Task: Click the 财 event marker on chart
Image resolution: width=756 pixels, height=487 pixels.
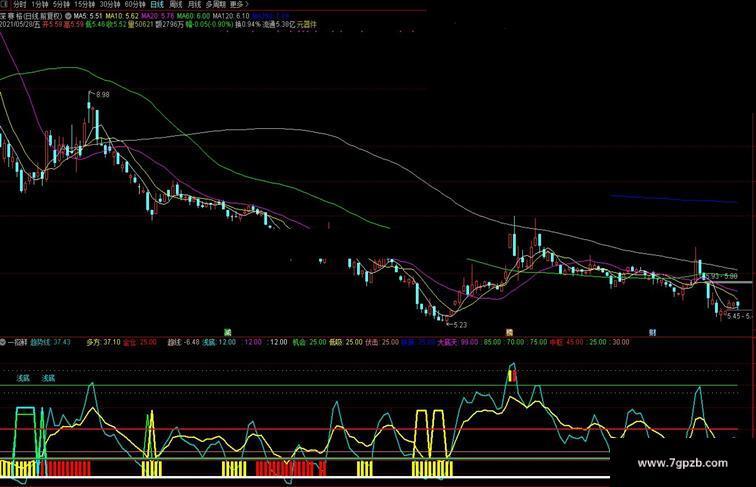Action: [652, 332]
